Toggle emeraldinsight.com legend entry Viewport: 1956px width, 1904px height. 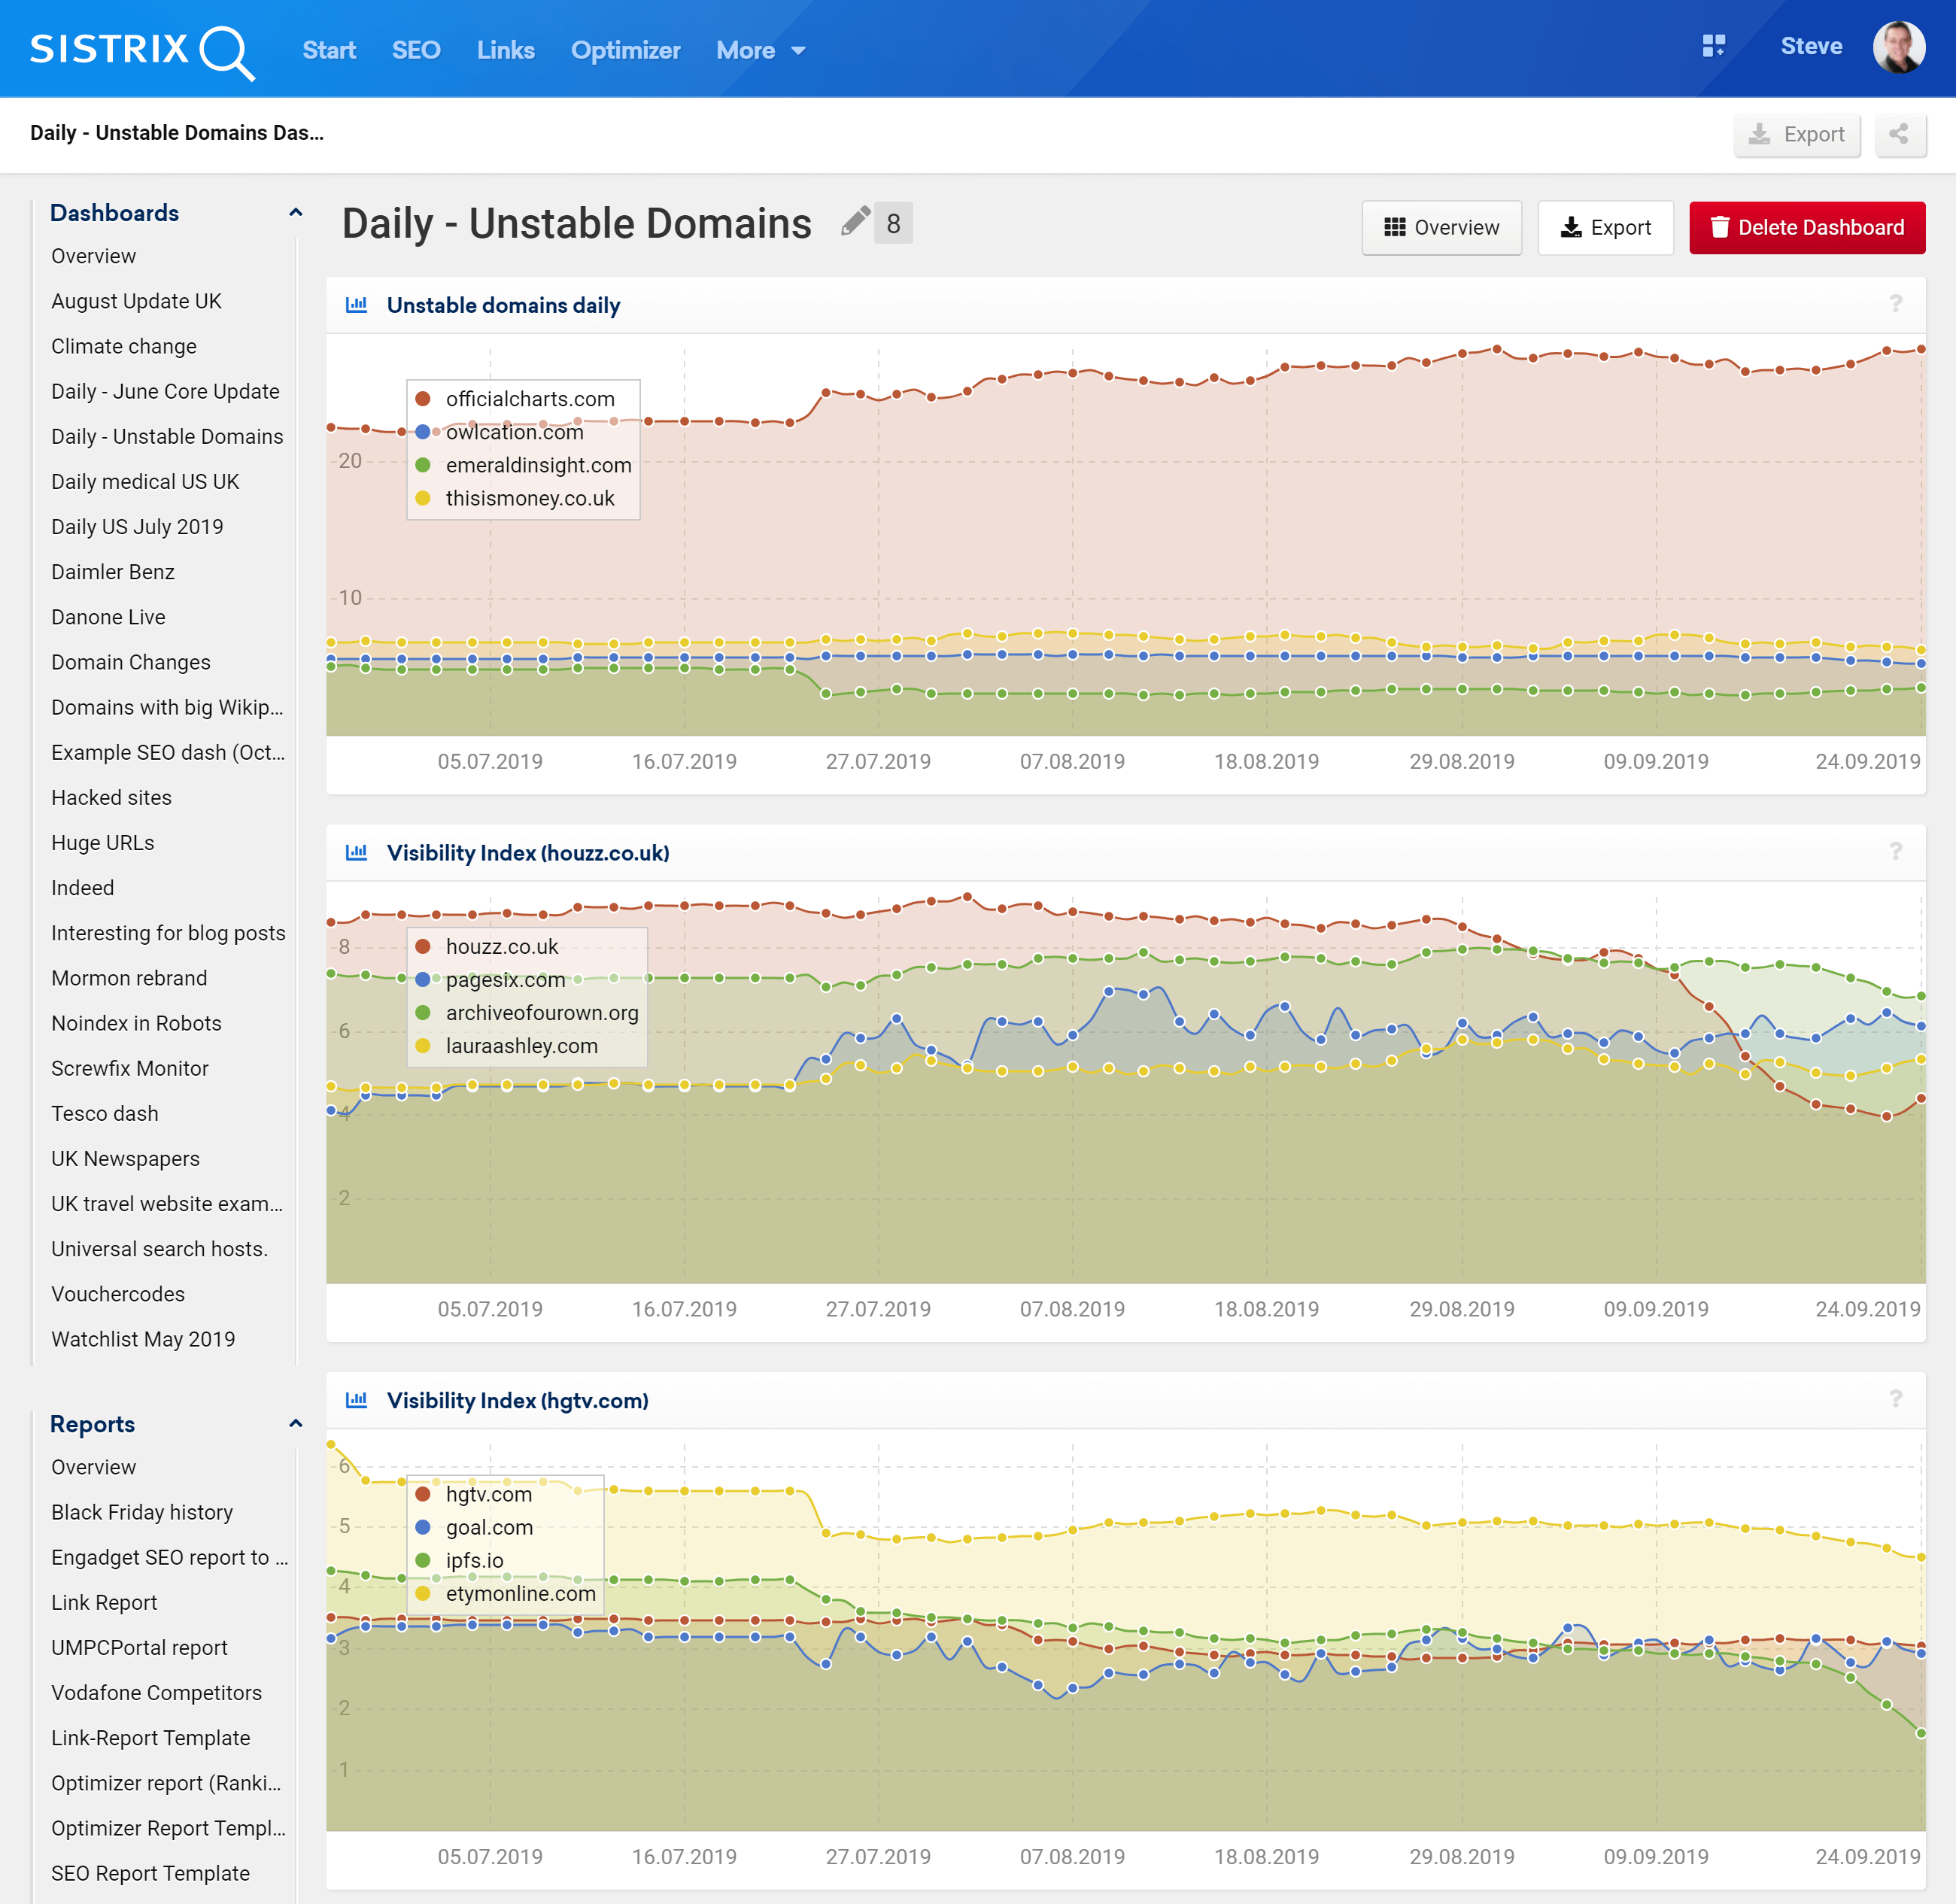(523, 464)
